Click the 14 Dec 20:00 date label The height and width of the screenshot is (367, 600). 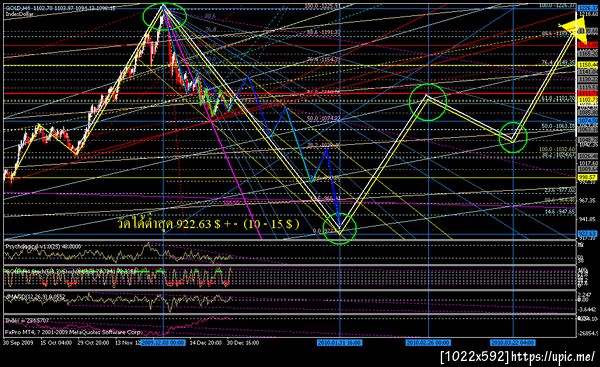click(x=205, y=343)
